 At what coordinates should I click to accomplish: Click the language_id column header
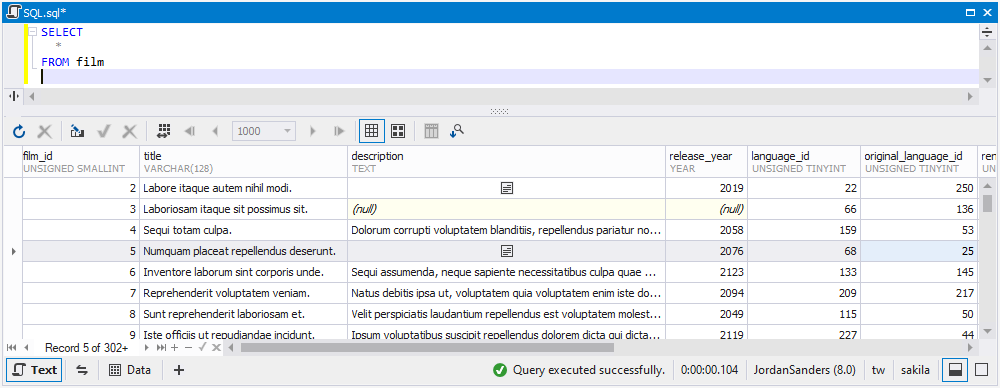click(804, 162)
